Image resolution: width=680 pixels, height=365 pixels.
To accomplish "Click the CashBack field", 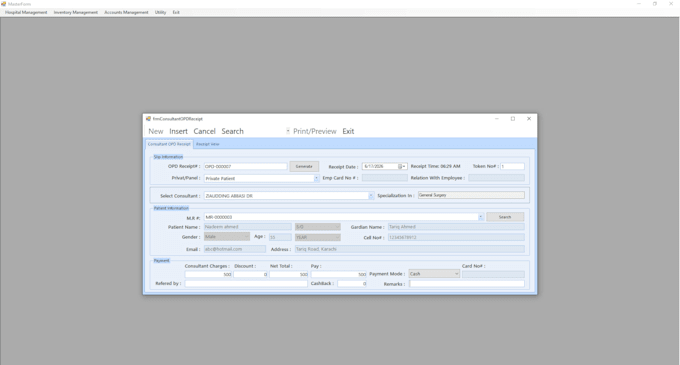I will coord(352,284).
